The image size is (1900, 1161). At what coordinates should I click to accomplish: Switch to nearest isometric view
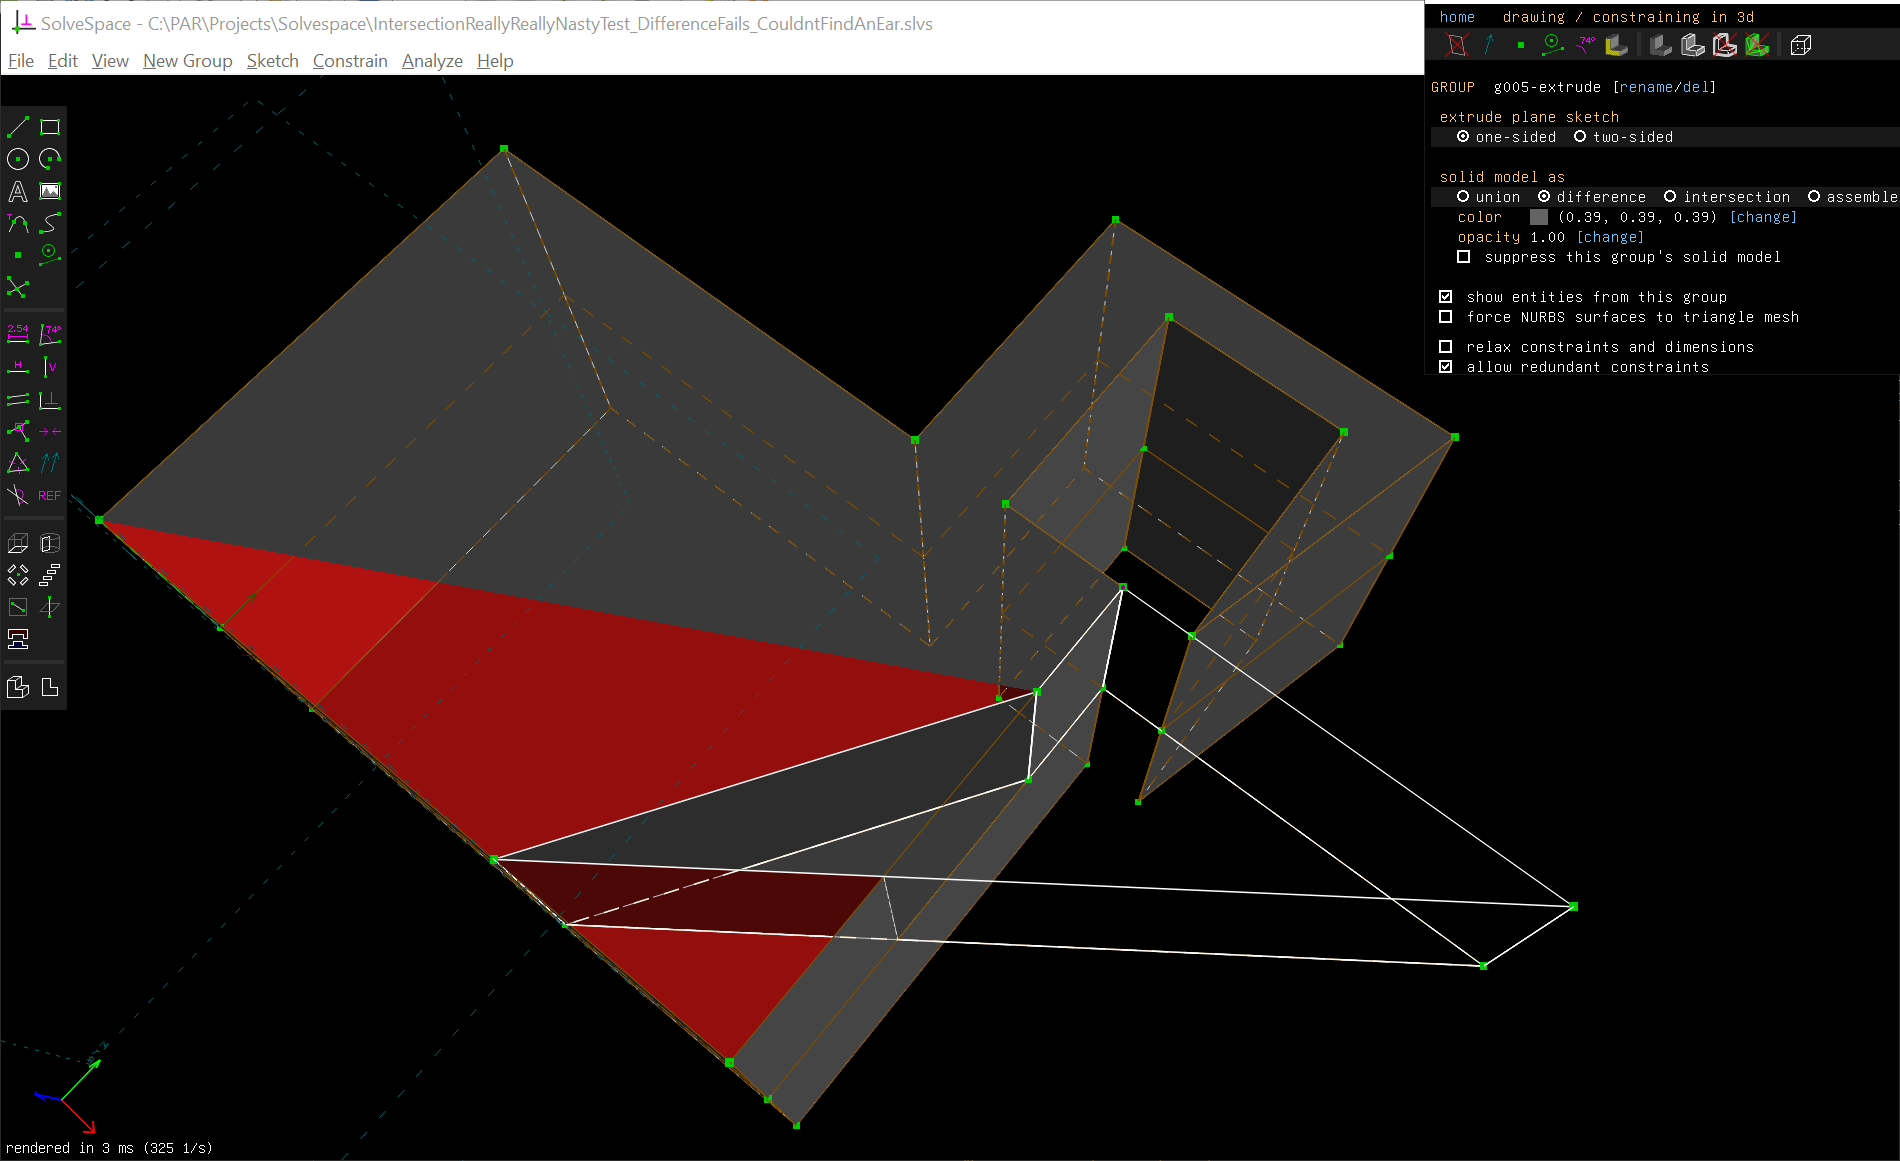click(x=18, y=687)
